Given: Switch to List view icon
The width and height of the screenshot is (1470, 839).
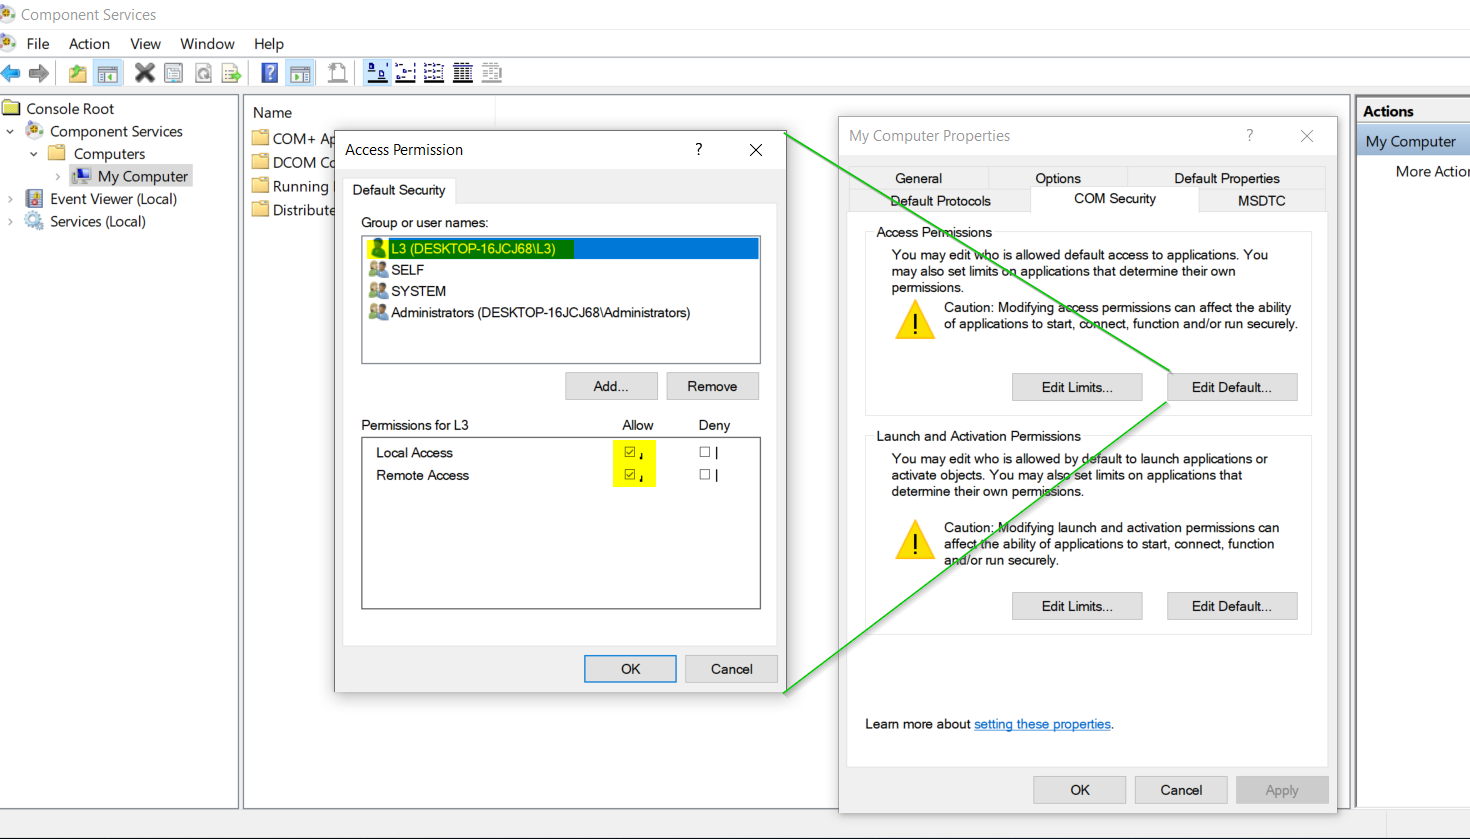Looking at the screenshot, I should pos(434,73).
